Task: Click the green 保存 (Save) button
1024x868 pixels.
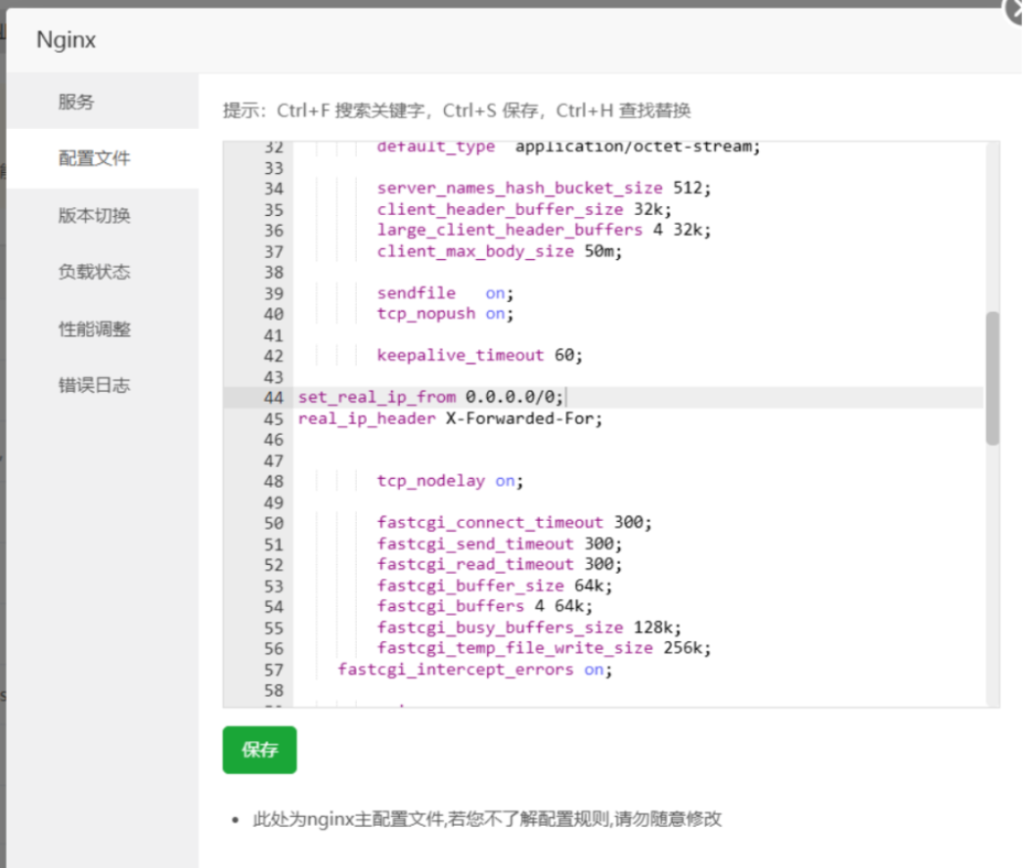Action: point(259,750)
